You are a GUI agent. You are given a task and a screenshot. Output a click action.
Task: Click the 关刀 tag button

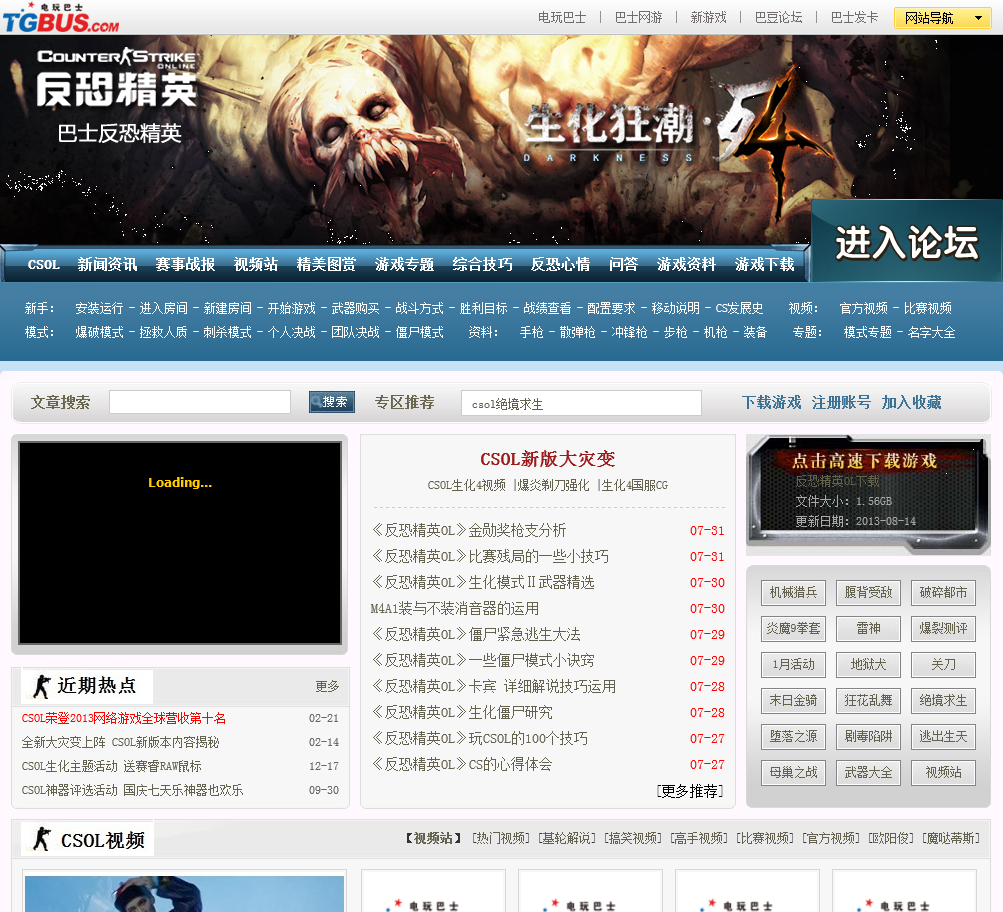click(943, 664)
